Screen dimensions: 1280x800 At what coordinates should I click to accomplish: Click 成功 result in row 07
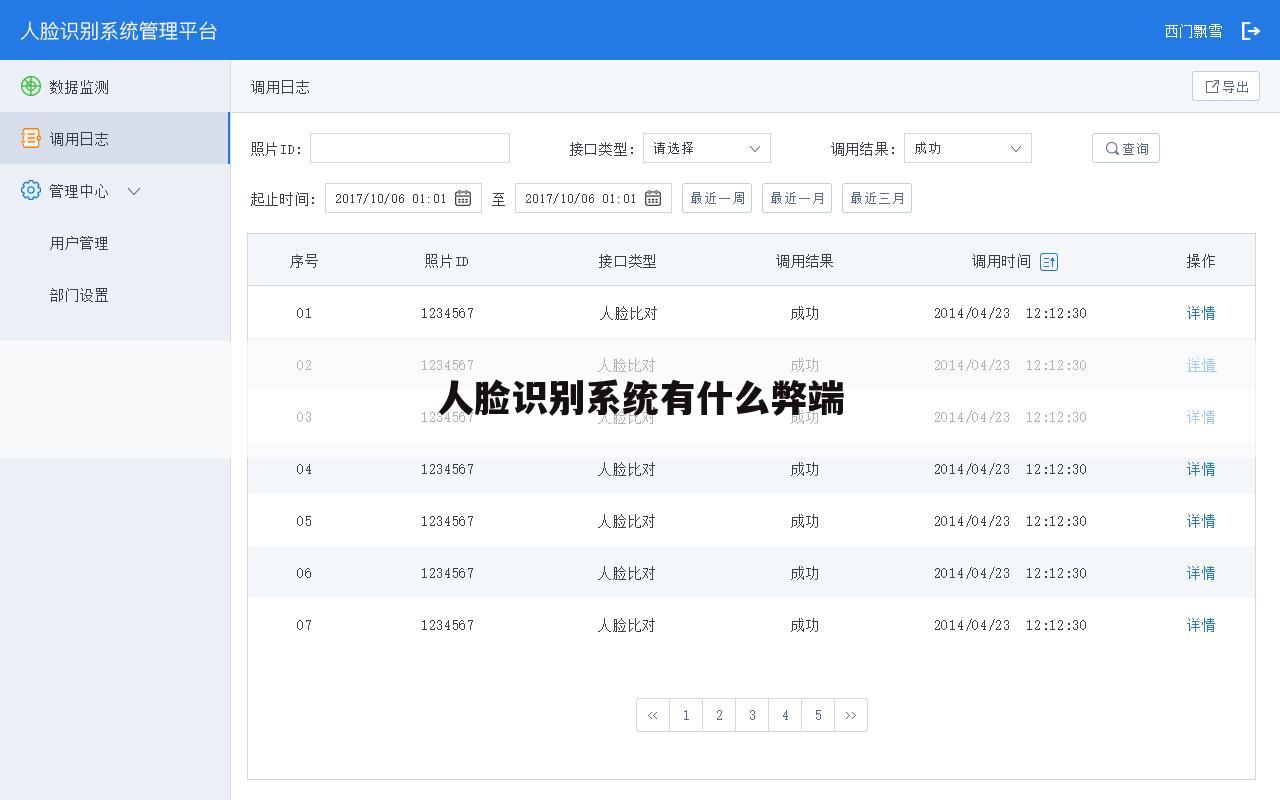point(805,625)
